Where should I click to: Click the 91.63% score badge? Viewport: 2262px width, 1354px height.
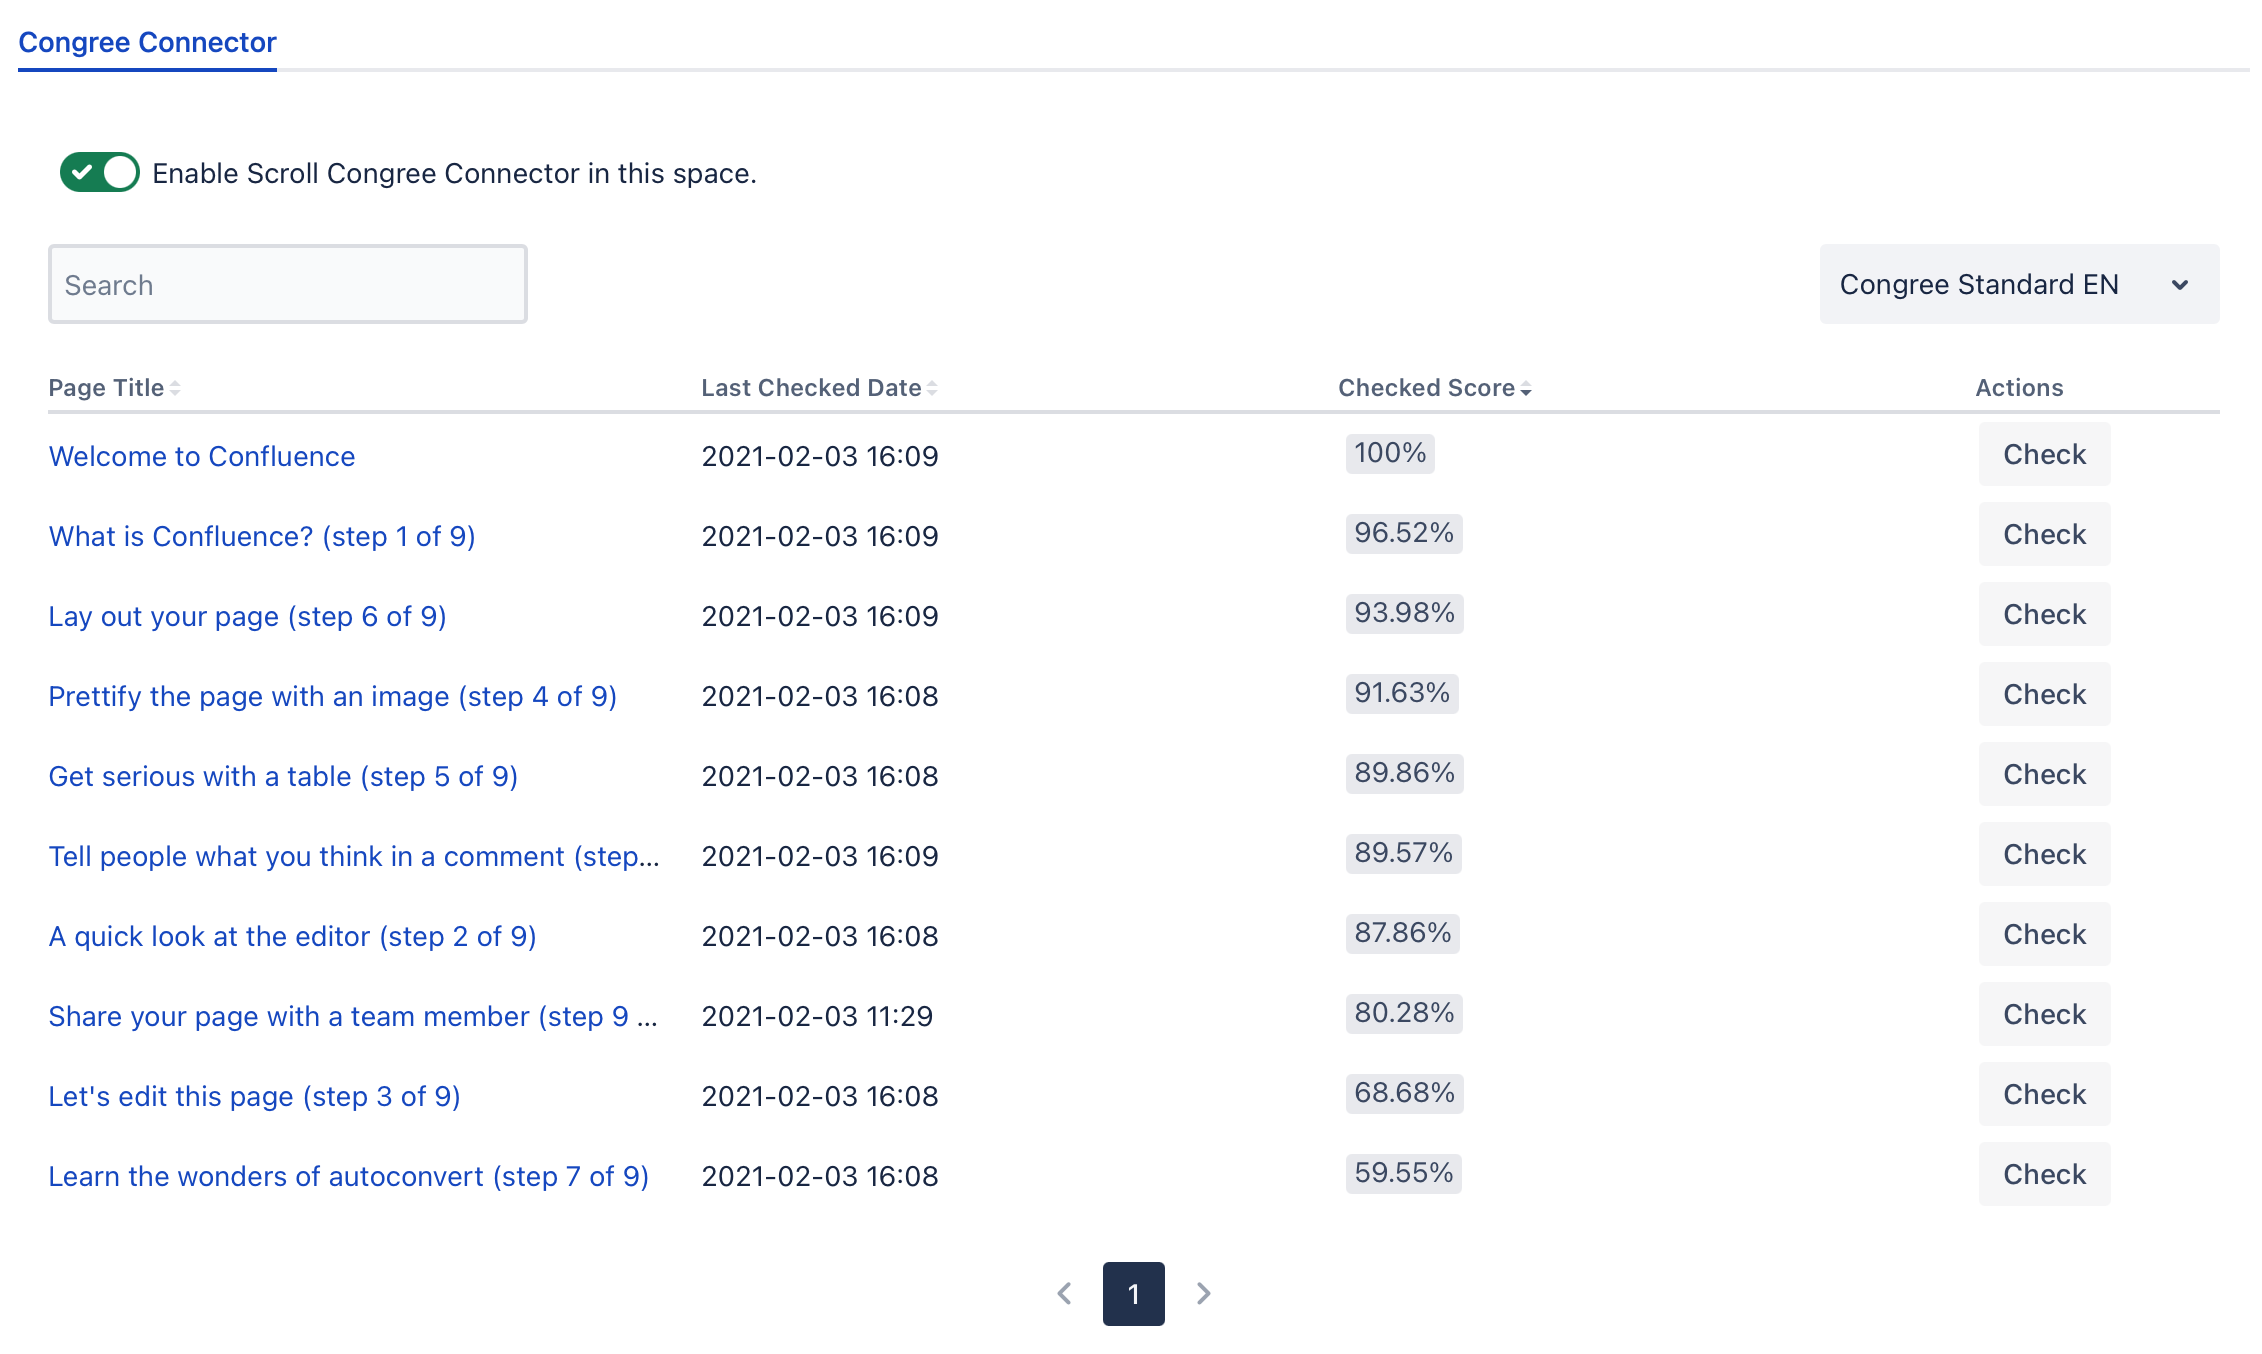1402,693
